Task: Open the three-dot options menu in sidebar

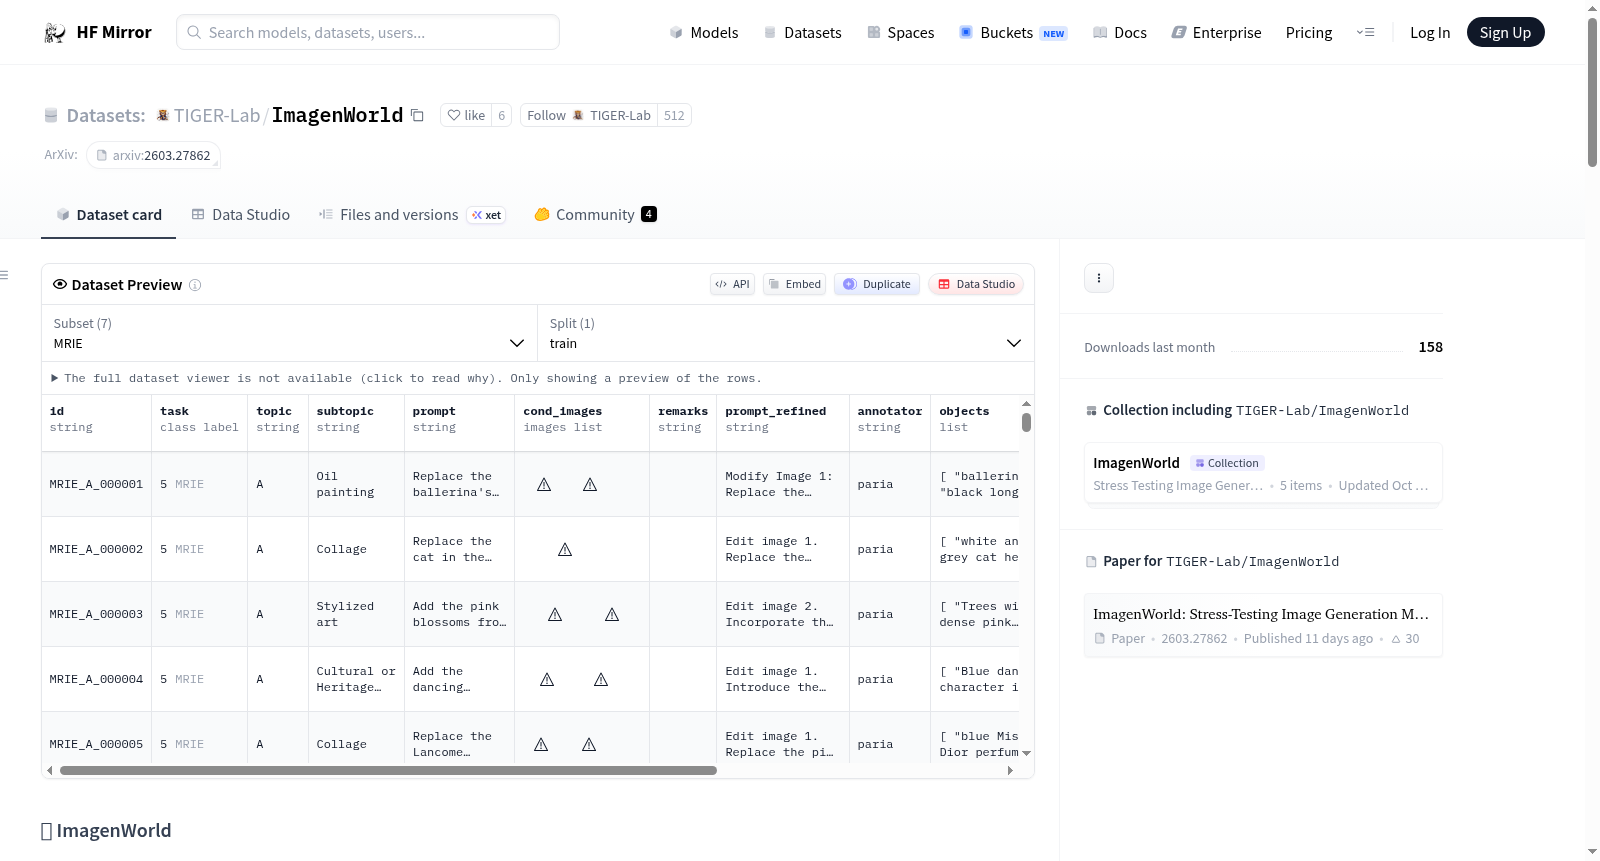Action: click(x=1099, y=278)
